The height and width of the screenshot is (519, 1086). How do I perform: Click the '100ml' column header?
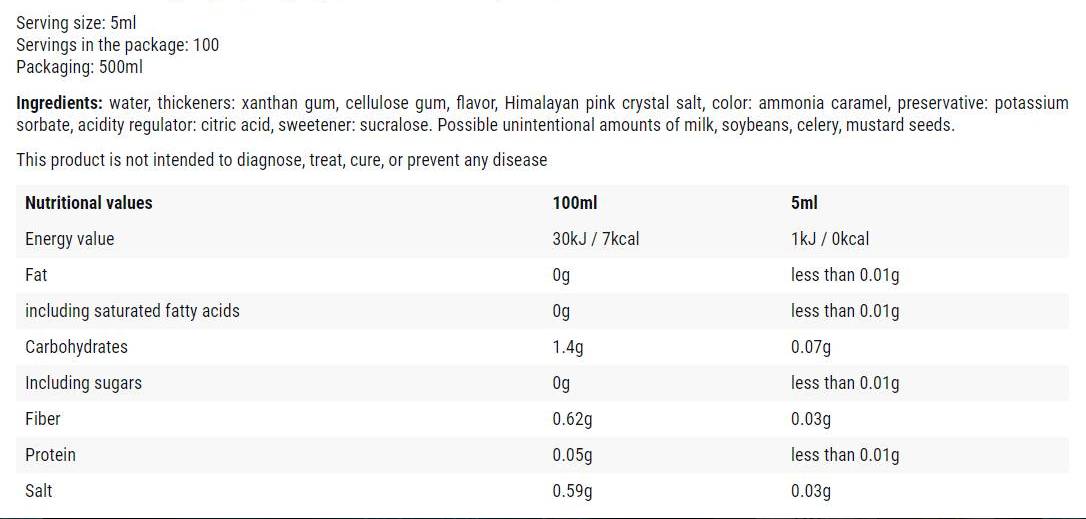[574, 203]
